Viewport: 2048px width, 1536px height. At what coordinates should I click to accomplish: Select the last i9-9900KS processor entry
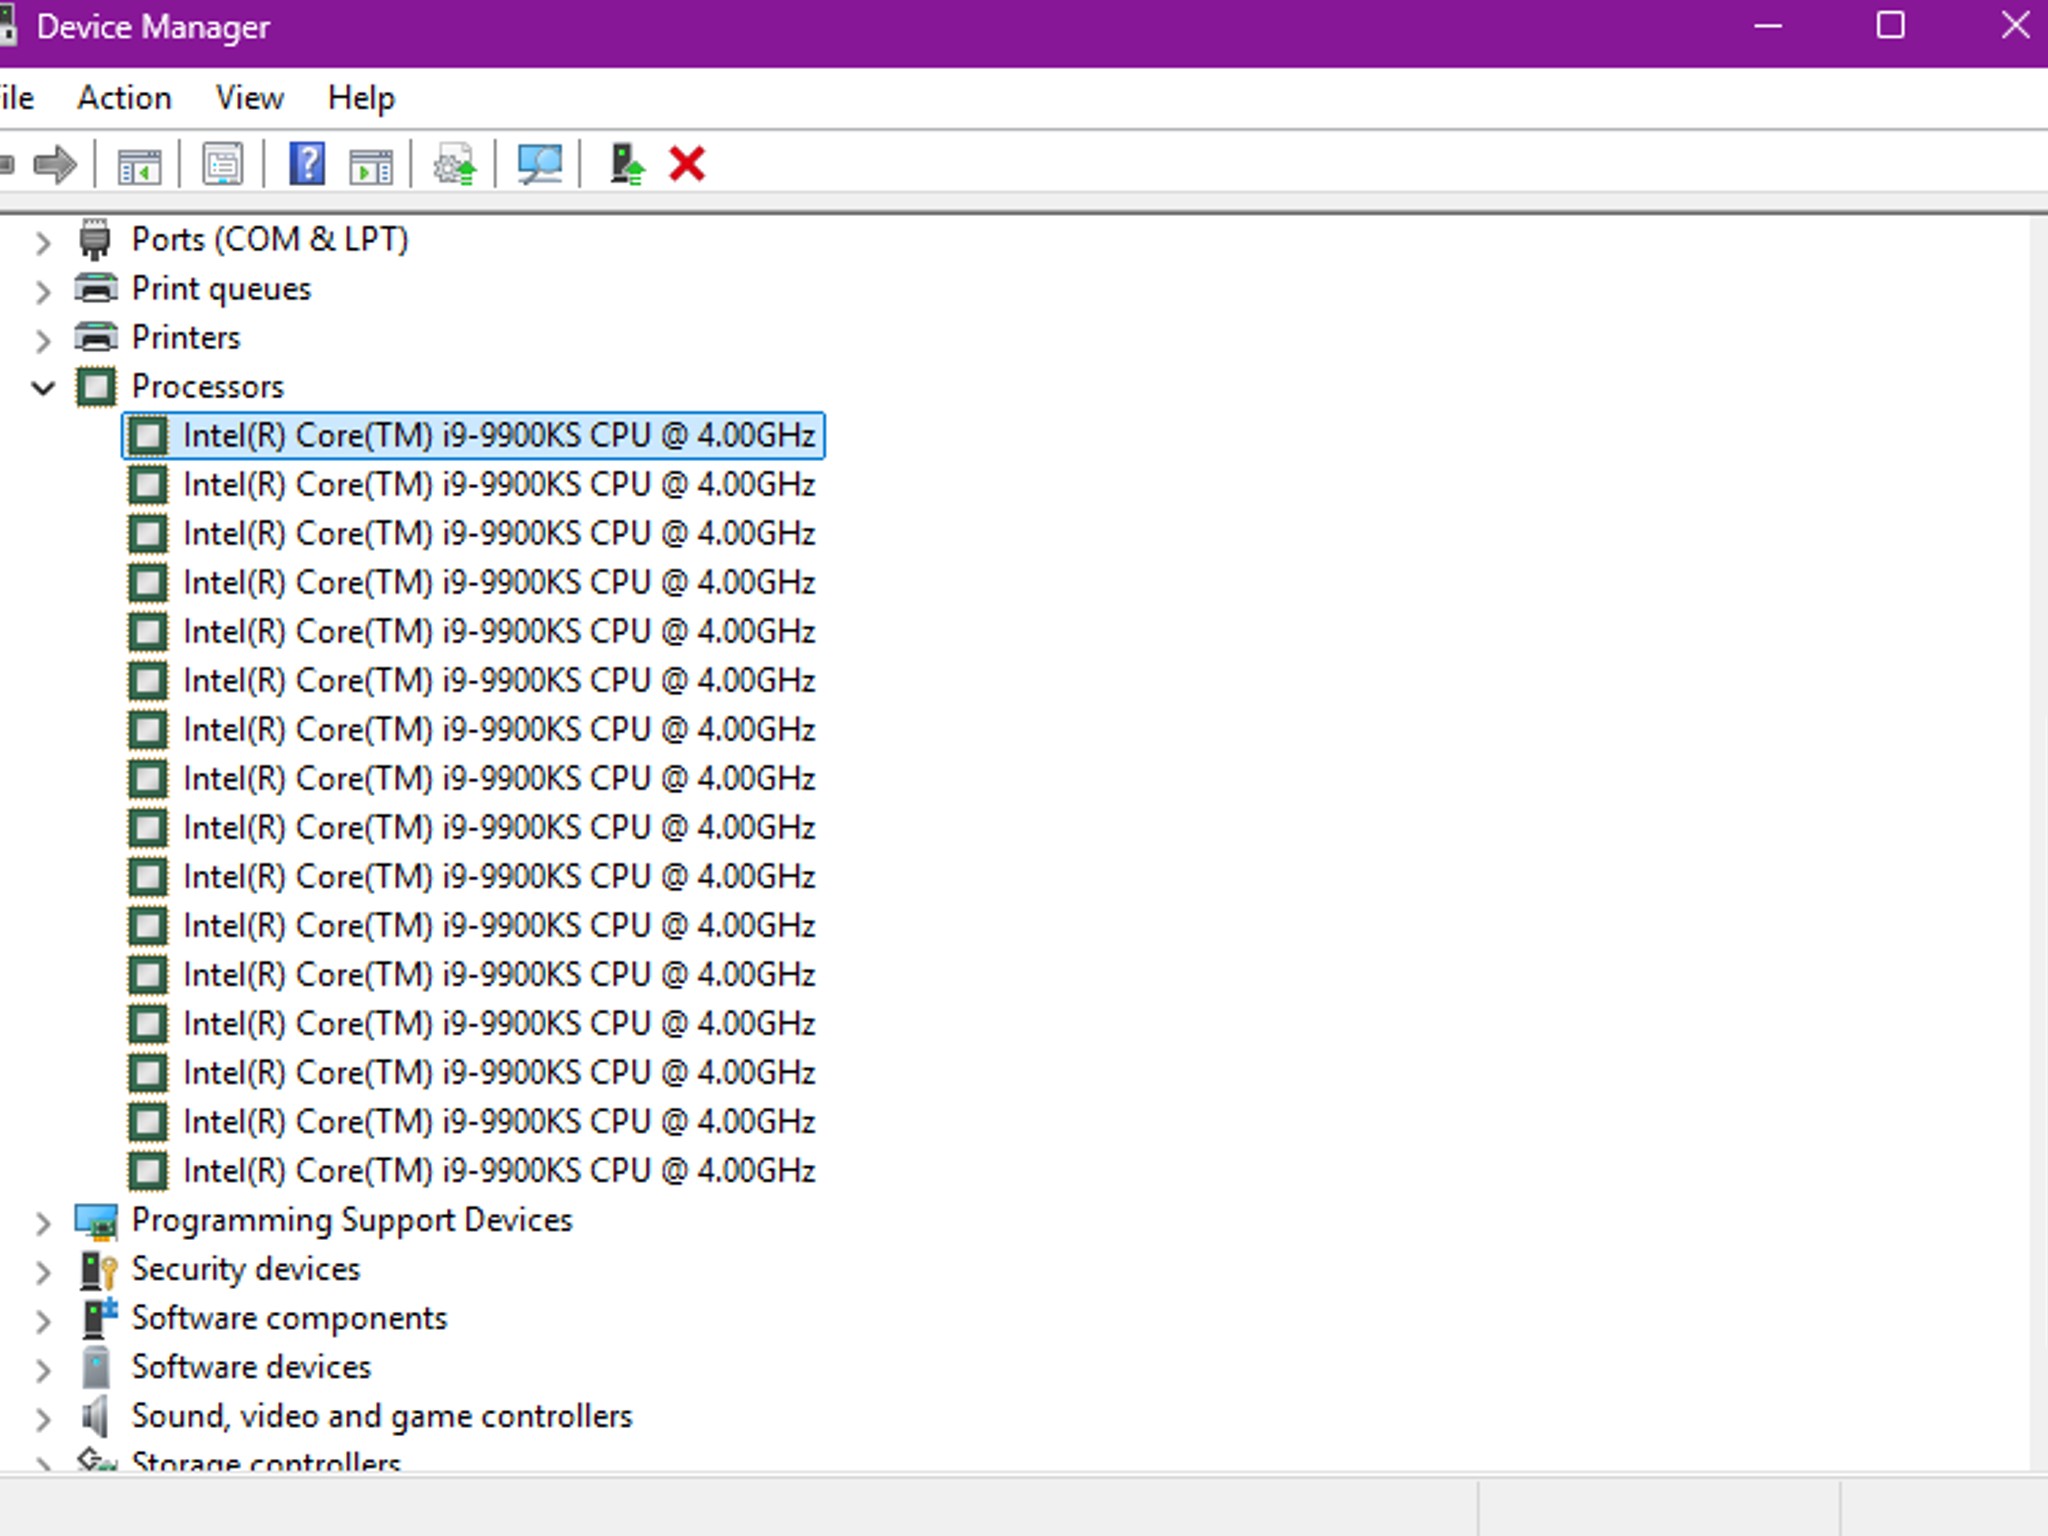tap(498, 1170)
